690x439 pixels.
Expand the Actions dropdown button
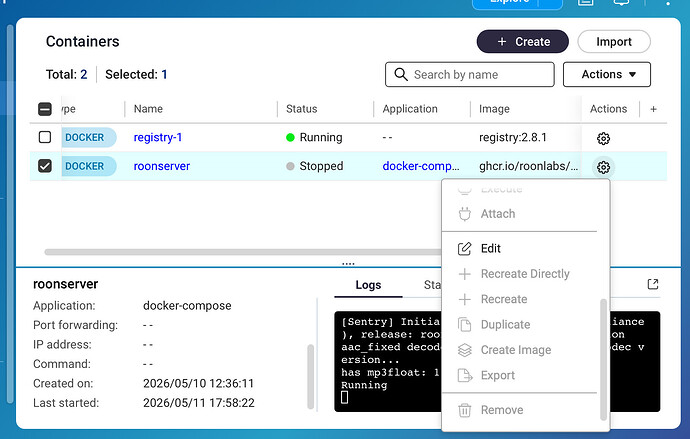coord(606,74)
